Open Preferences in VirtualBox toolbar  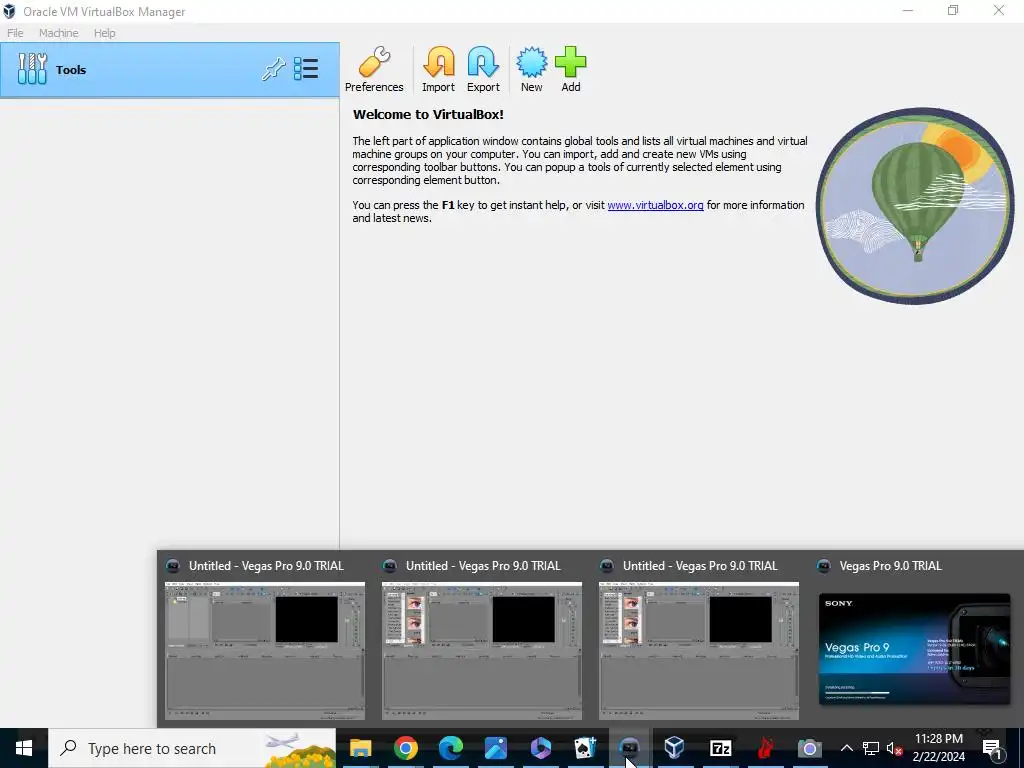(374, 69)
